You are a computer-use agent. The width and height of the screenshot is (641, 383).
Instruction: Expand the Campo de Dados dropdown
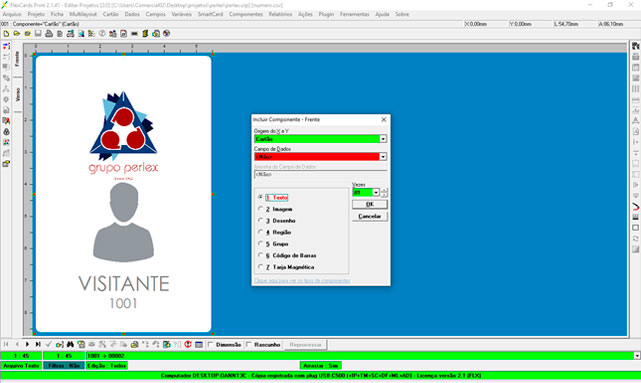(x=383, y=157)
